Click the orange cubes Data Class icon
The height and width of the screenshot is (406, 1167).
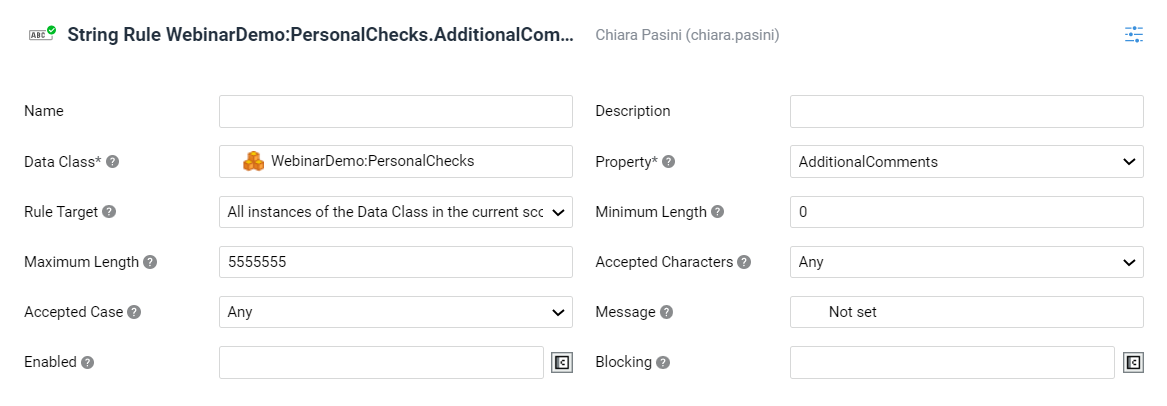(x=254, y=161)
